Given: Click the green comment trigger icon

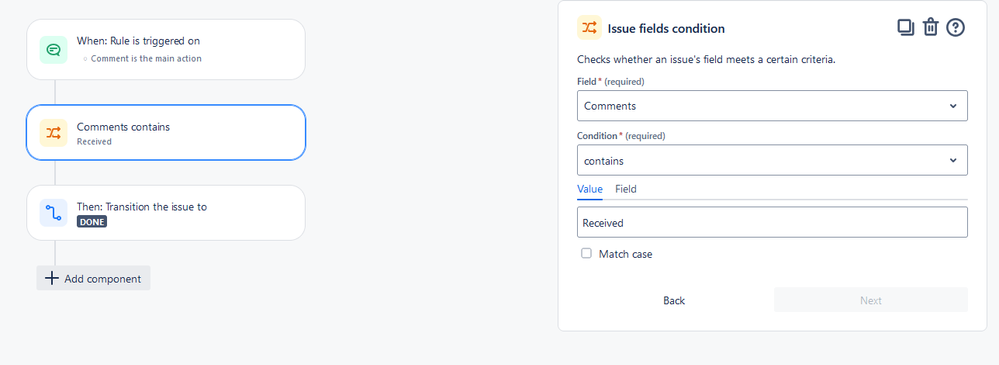Looking at the screenshot, I should coord(54,50).
